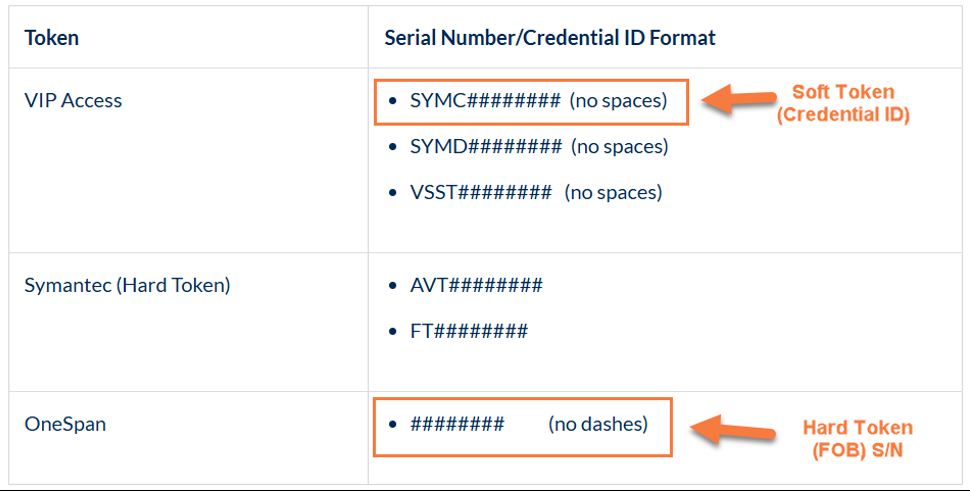Select the SYMD######## format text
Viewport: 970px width, 491px height.
click(486, 147)
